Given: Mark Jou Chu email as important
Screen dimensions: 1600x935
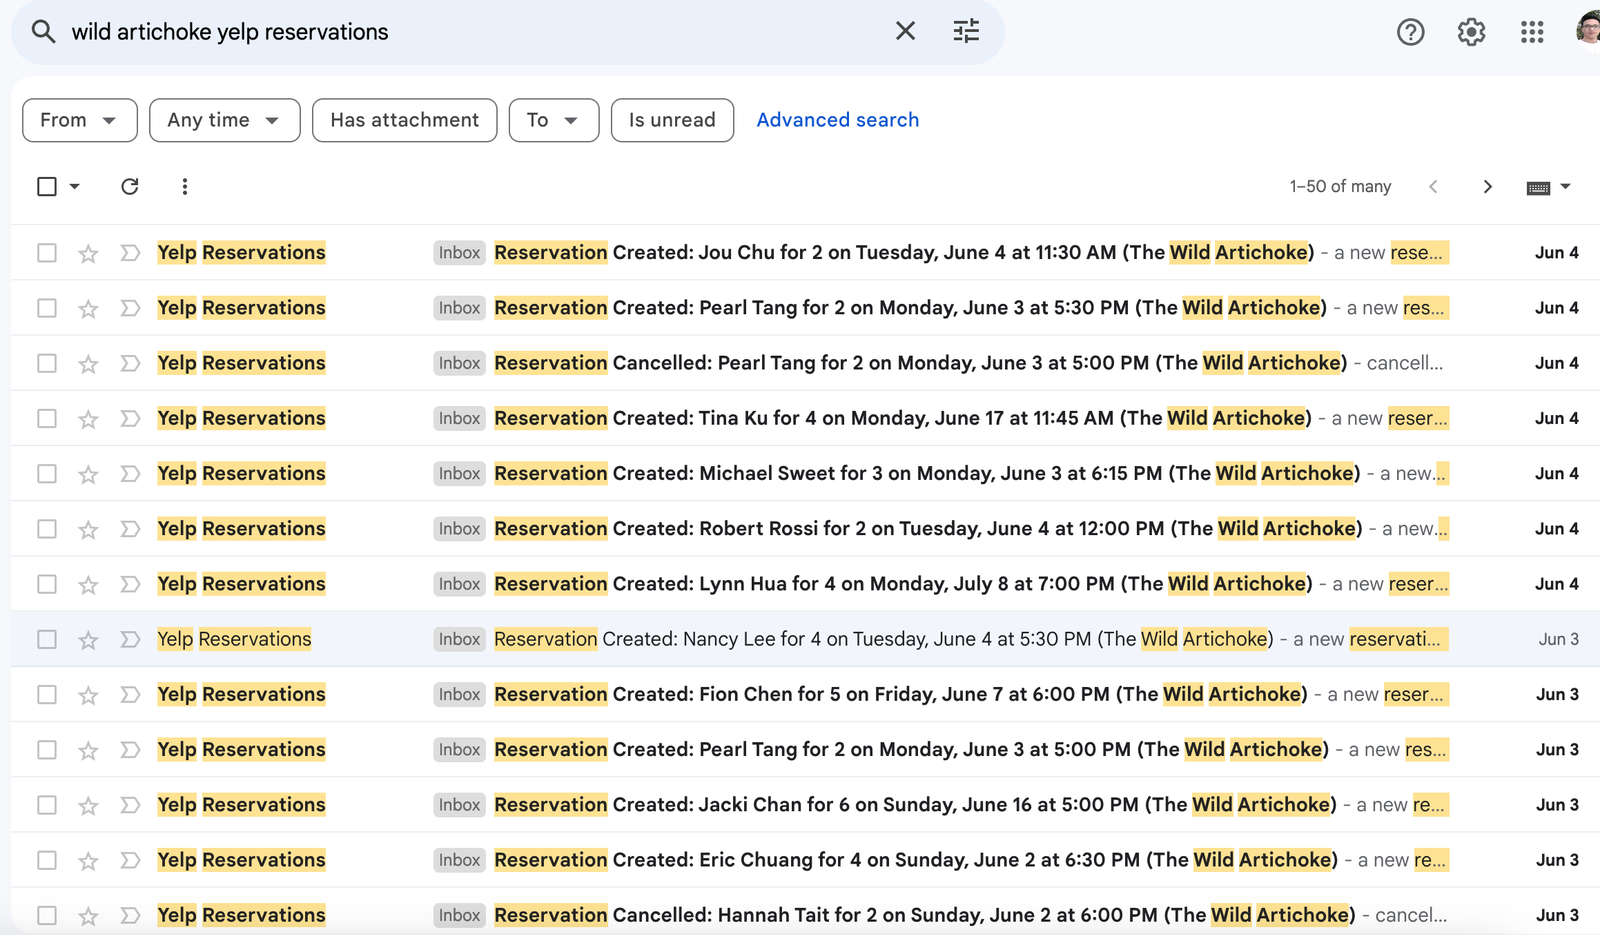Looking at the screenshot, I should click(x=130, y=253).
